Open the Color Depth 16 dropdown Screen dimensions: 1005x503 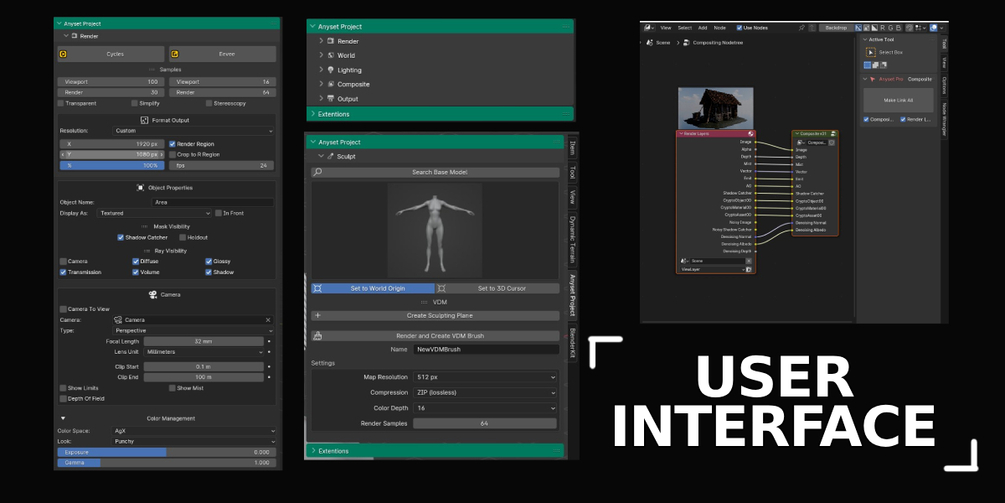485,408
